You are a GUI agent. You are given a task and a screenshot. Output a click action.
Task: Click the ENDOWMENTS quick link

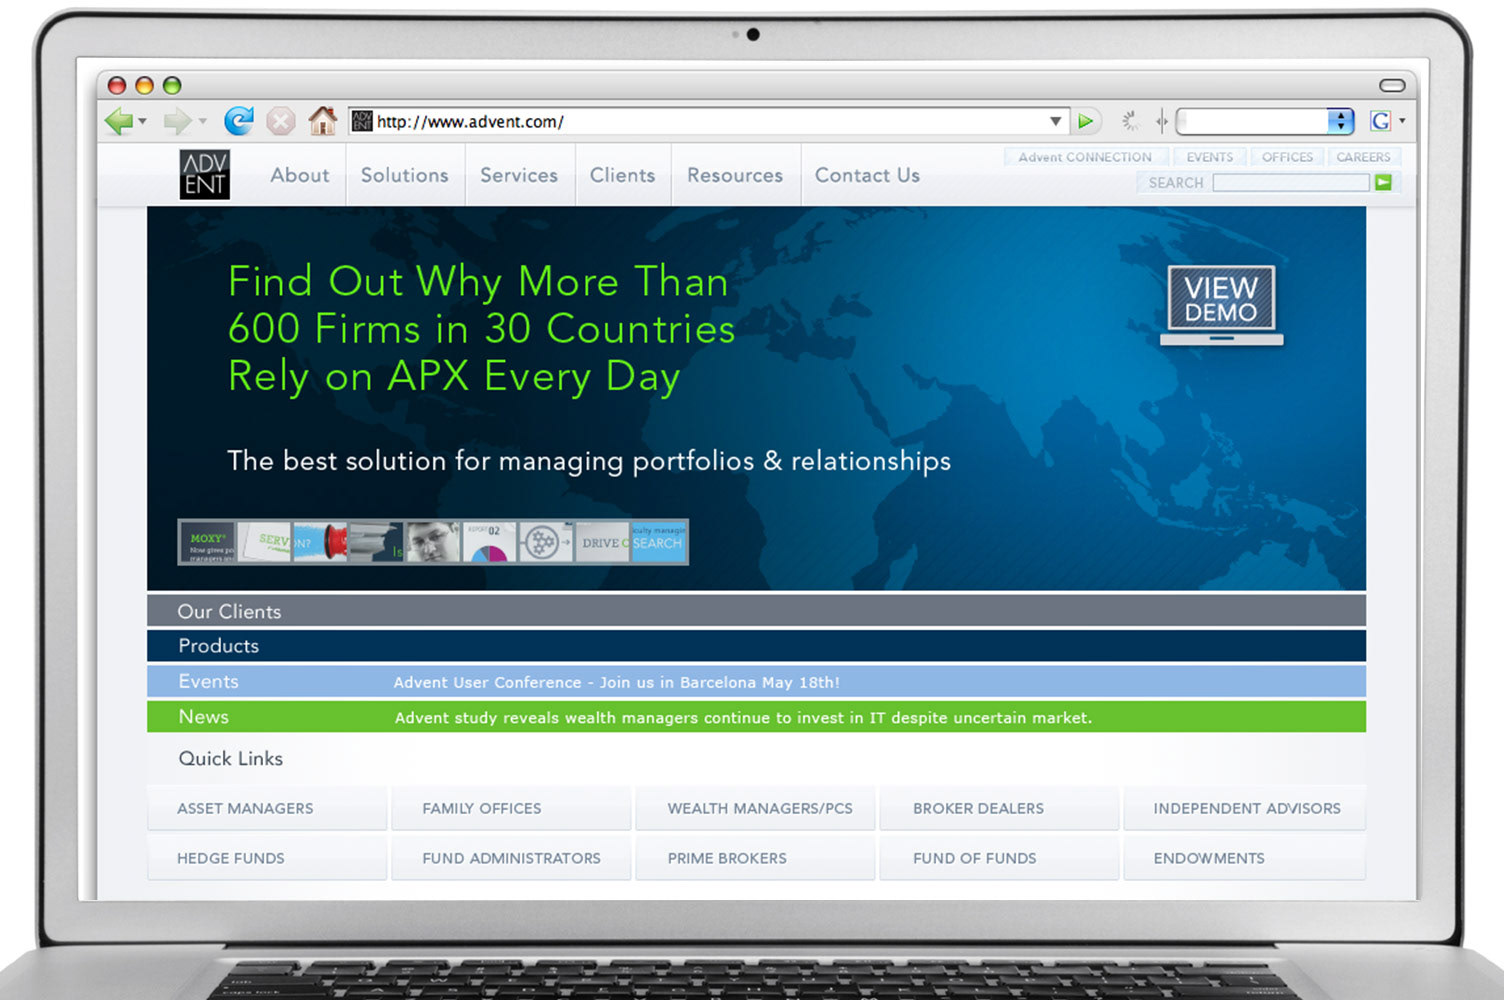point(1244,858)
